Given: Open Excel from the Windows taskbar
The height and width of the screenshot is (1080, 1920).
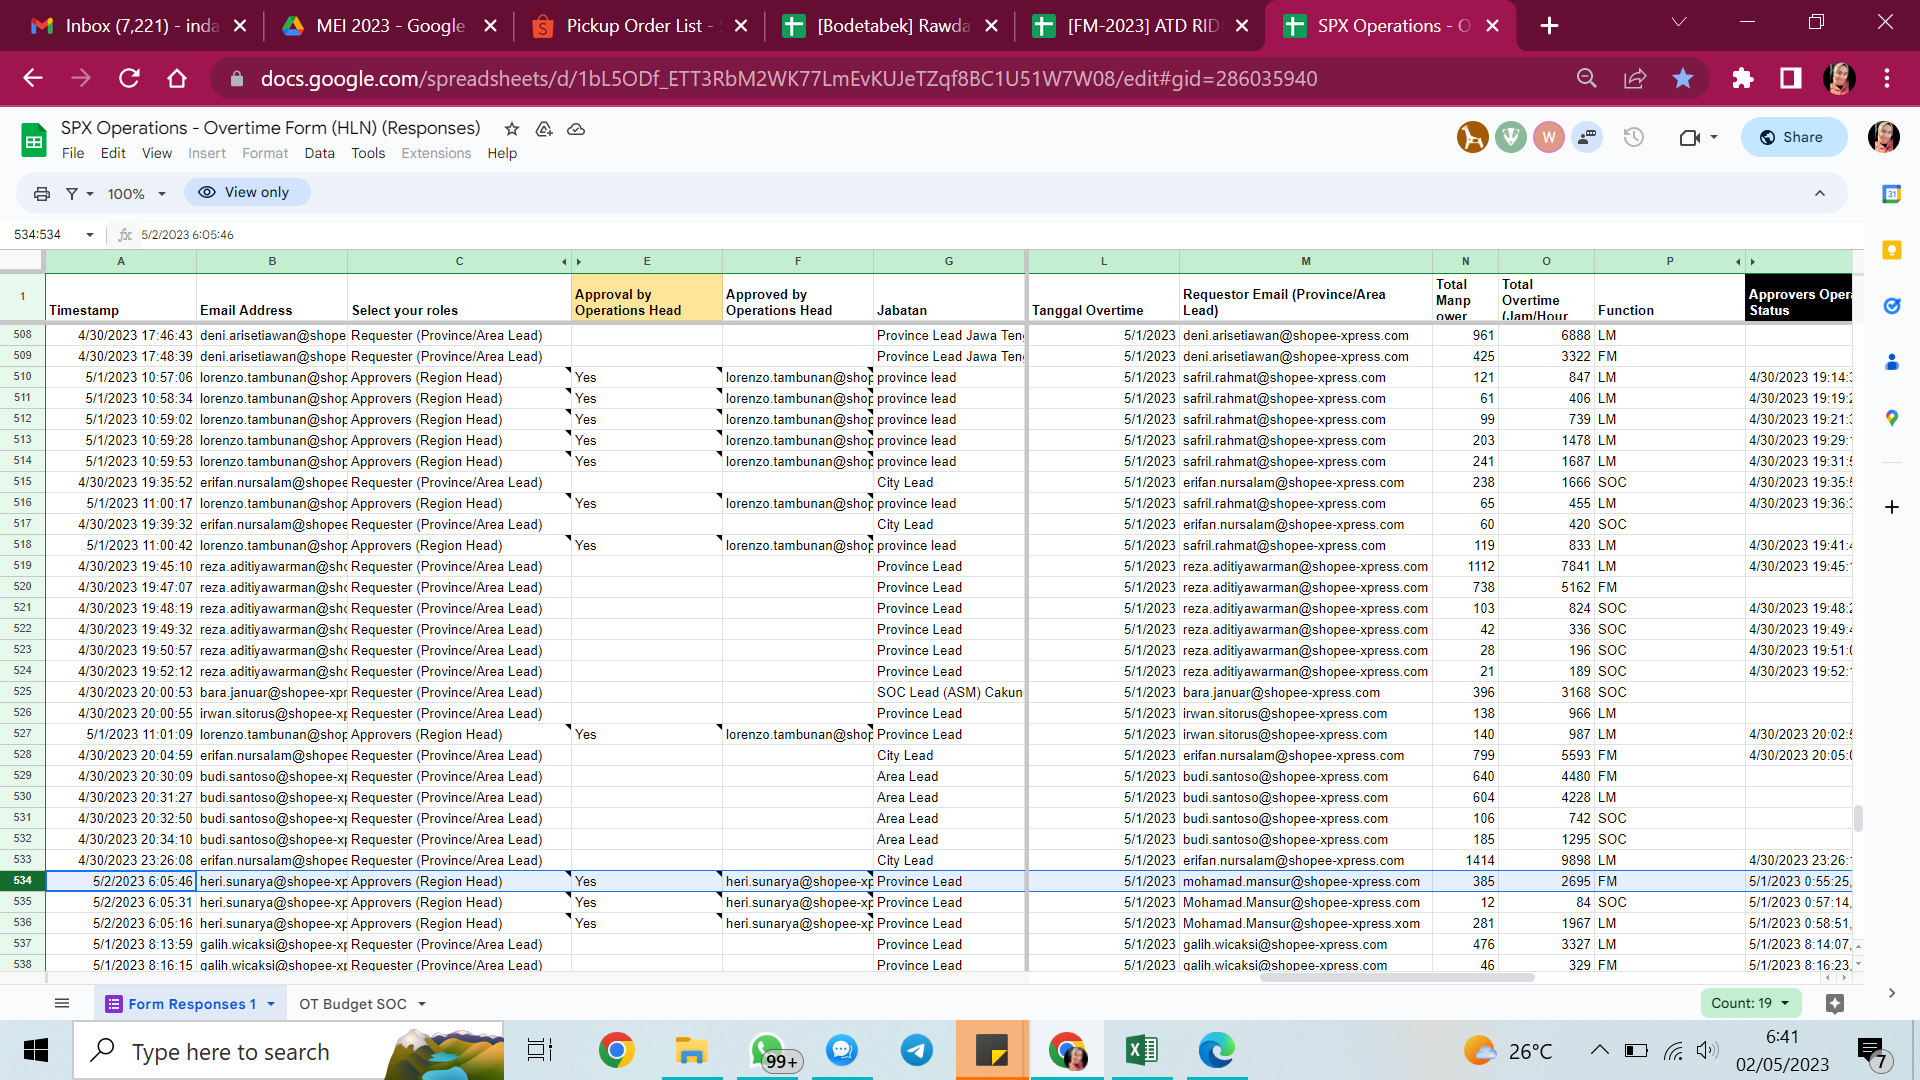Looking at the screenshot, I should (1141, 1050).
